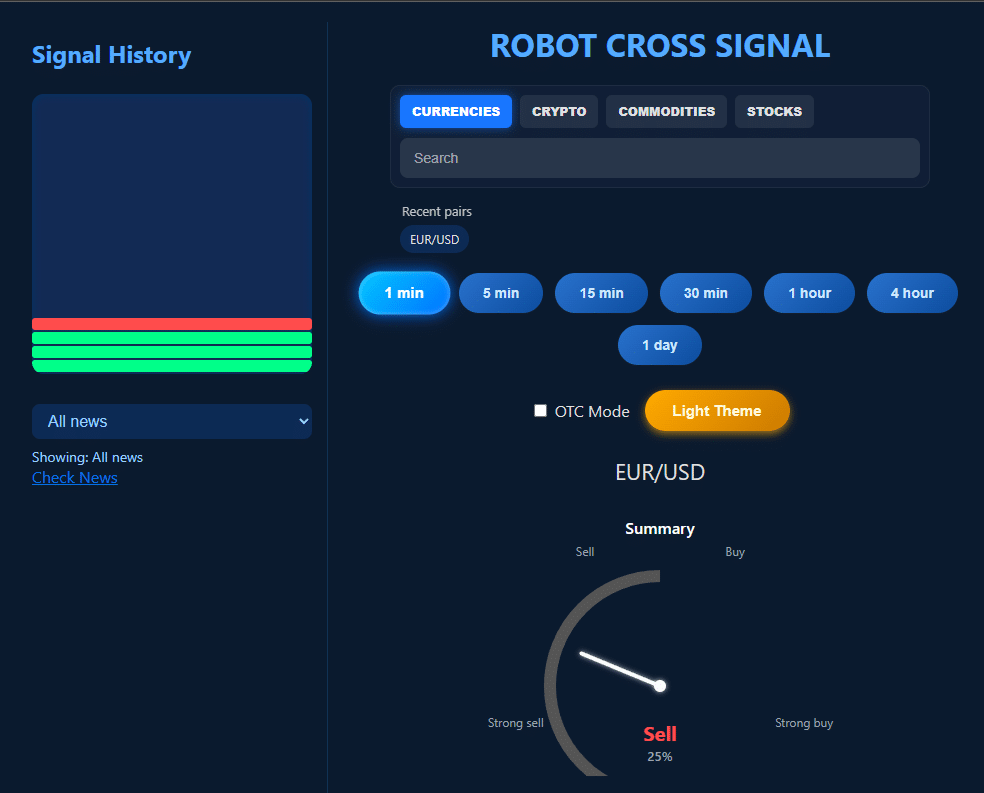Choose the 15 min timeframe
Screen dimensions: 984x793
601,292
